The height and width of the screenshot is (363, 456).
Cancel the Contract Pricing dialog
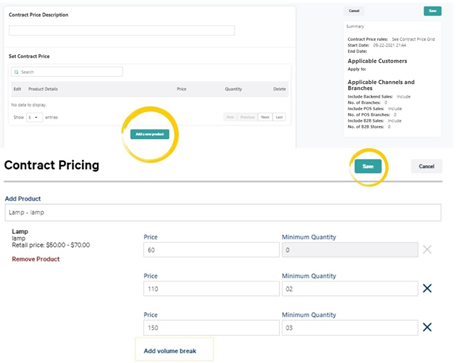(x=426, y=166)
